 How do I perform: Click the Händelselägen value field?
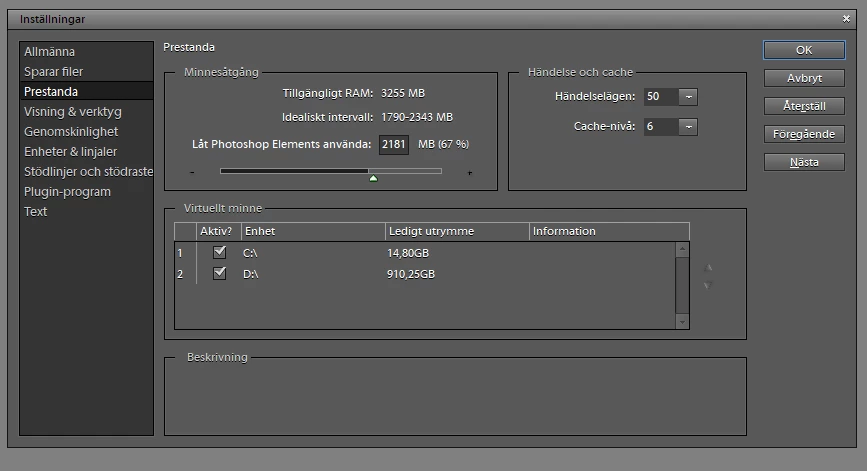pos(661,96)
